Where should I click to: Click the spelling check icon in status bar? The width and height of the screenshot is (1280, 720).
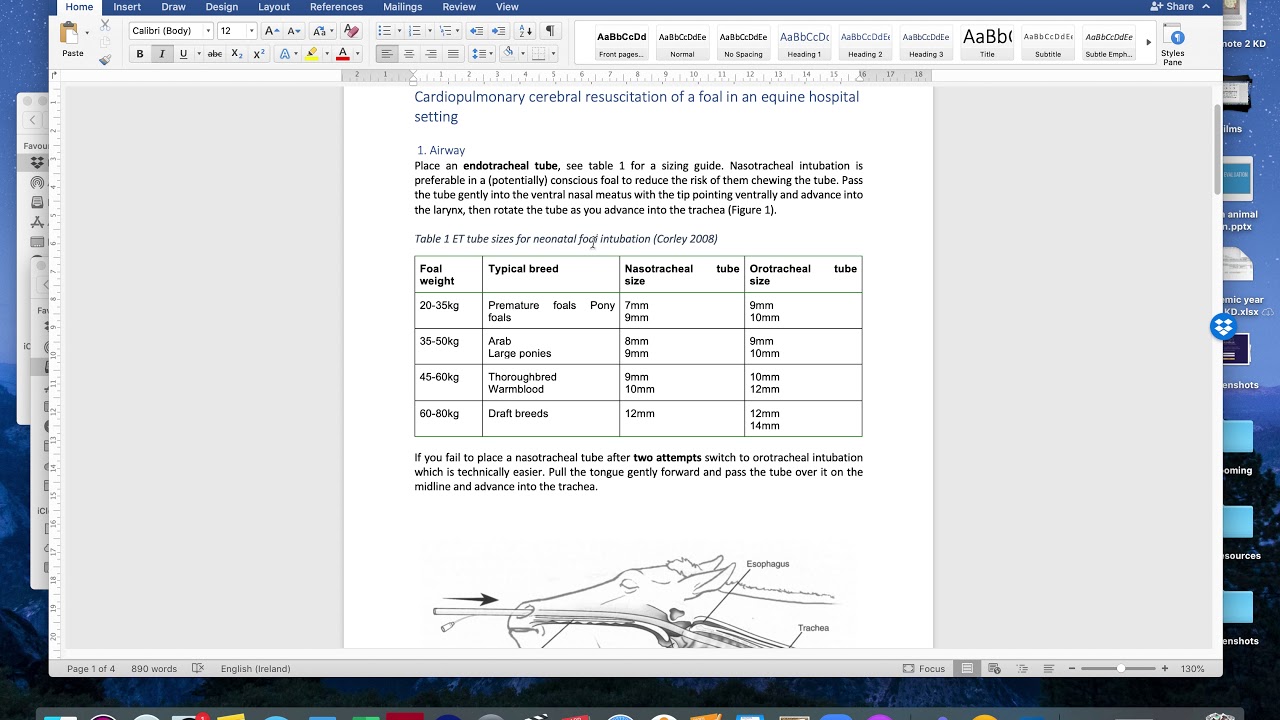coord(198,668)
